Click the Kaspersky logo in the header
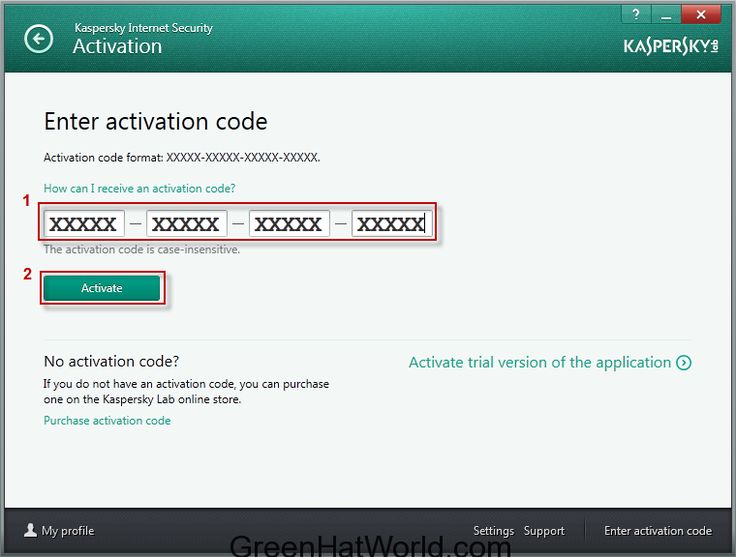Viewport: 736px width, 557px height. pyautogui.click(x=671, y=46)
